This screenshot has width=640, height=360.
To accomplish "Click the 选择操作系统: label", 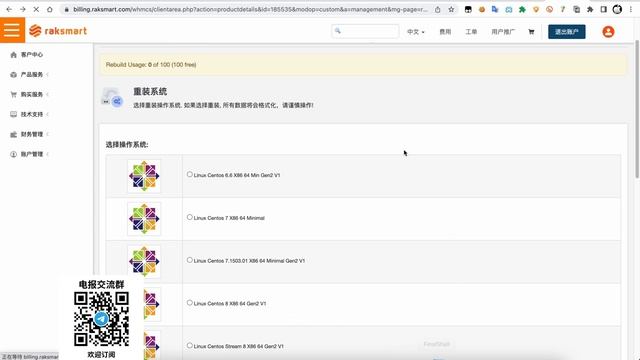I will (127, 144).
